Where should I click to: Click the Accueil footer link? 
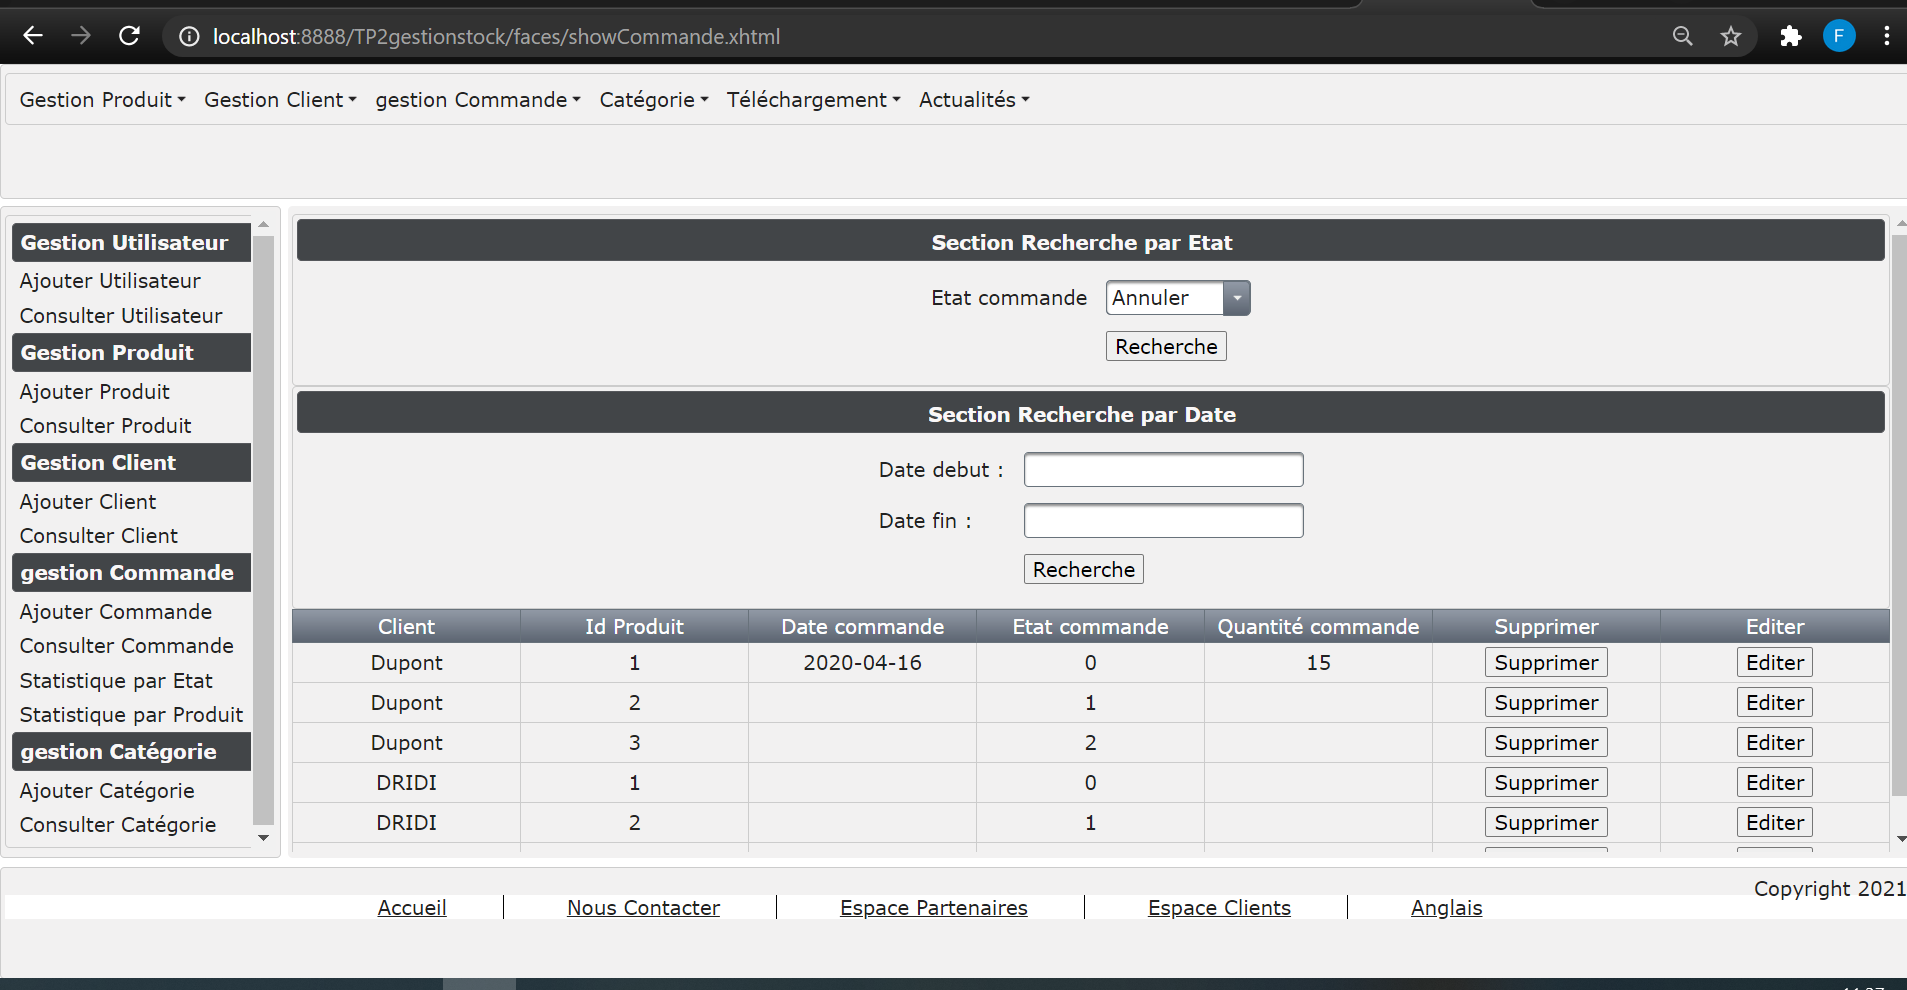[412, 908]
